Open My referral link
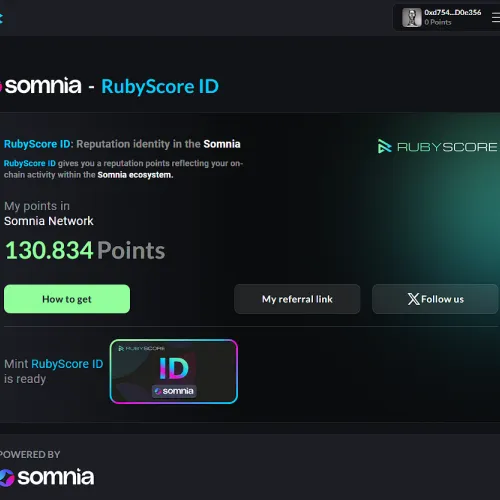This screenshot has width=500, height=500. pos(297,299)
